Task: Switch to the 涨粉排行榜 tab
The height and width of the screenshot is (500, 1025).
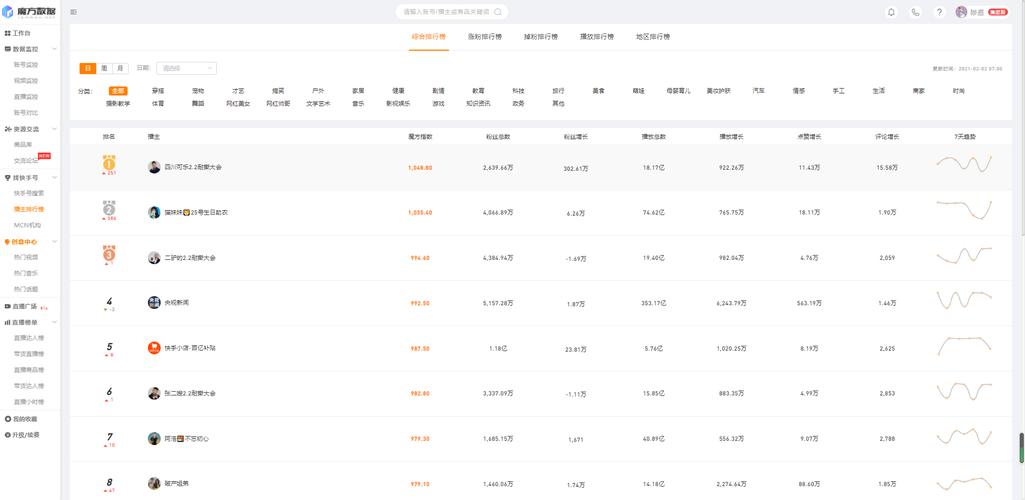Action: (485, 36)
